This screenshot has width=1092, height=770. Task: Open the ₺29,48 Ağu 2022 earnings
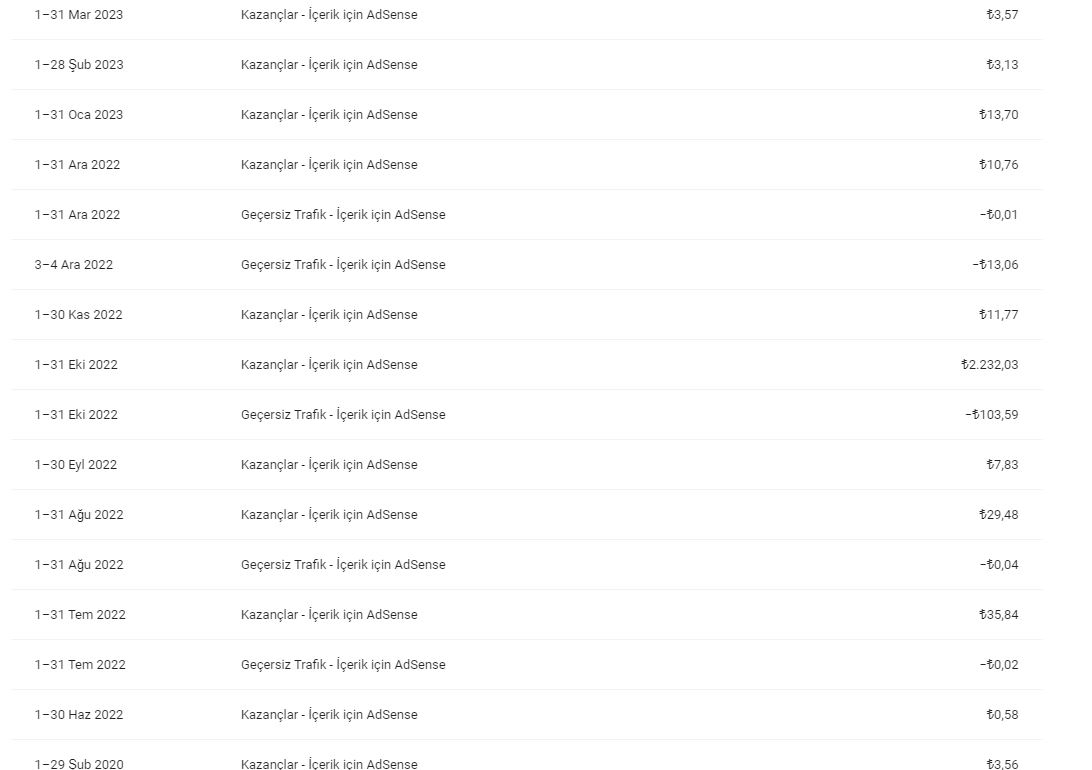coord(999,515)
